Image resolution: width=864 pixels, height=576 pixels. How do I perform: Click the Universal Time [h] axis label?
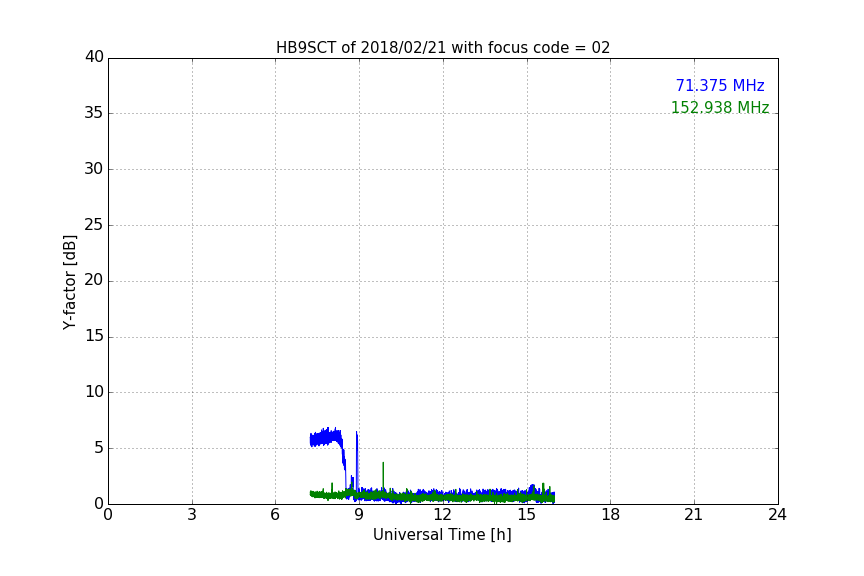tap(442, 535)
